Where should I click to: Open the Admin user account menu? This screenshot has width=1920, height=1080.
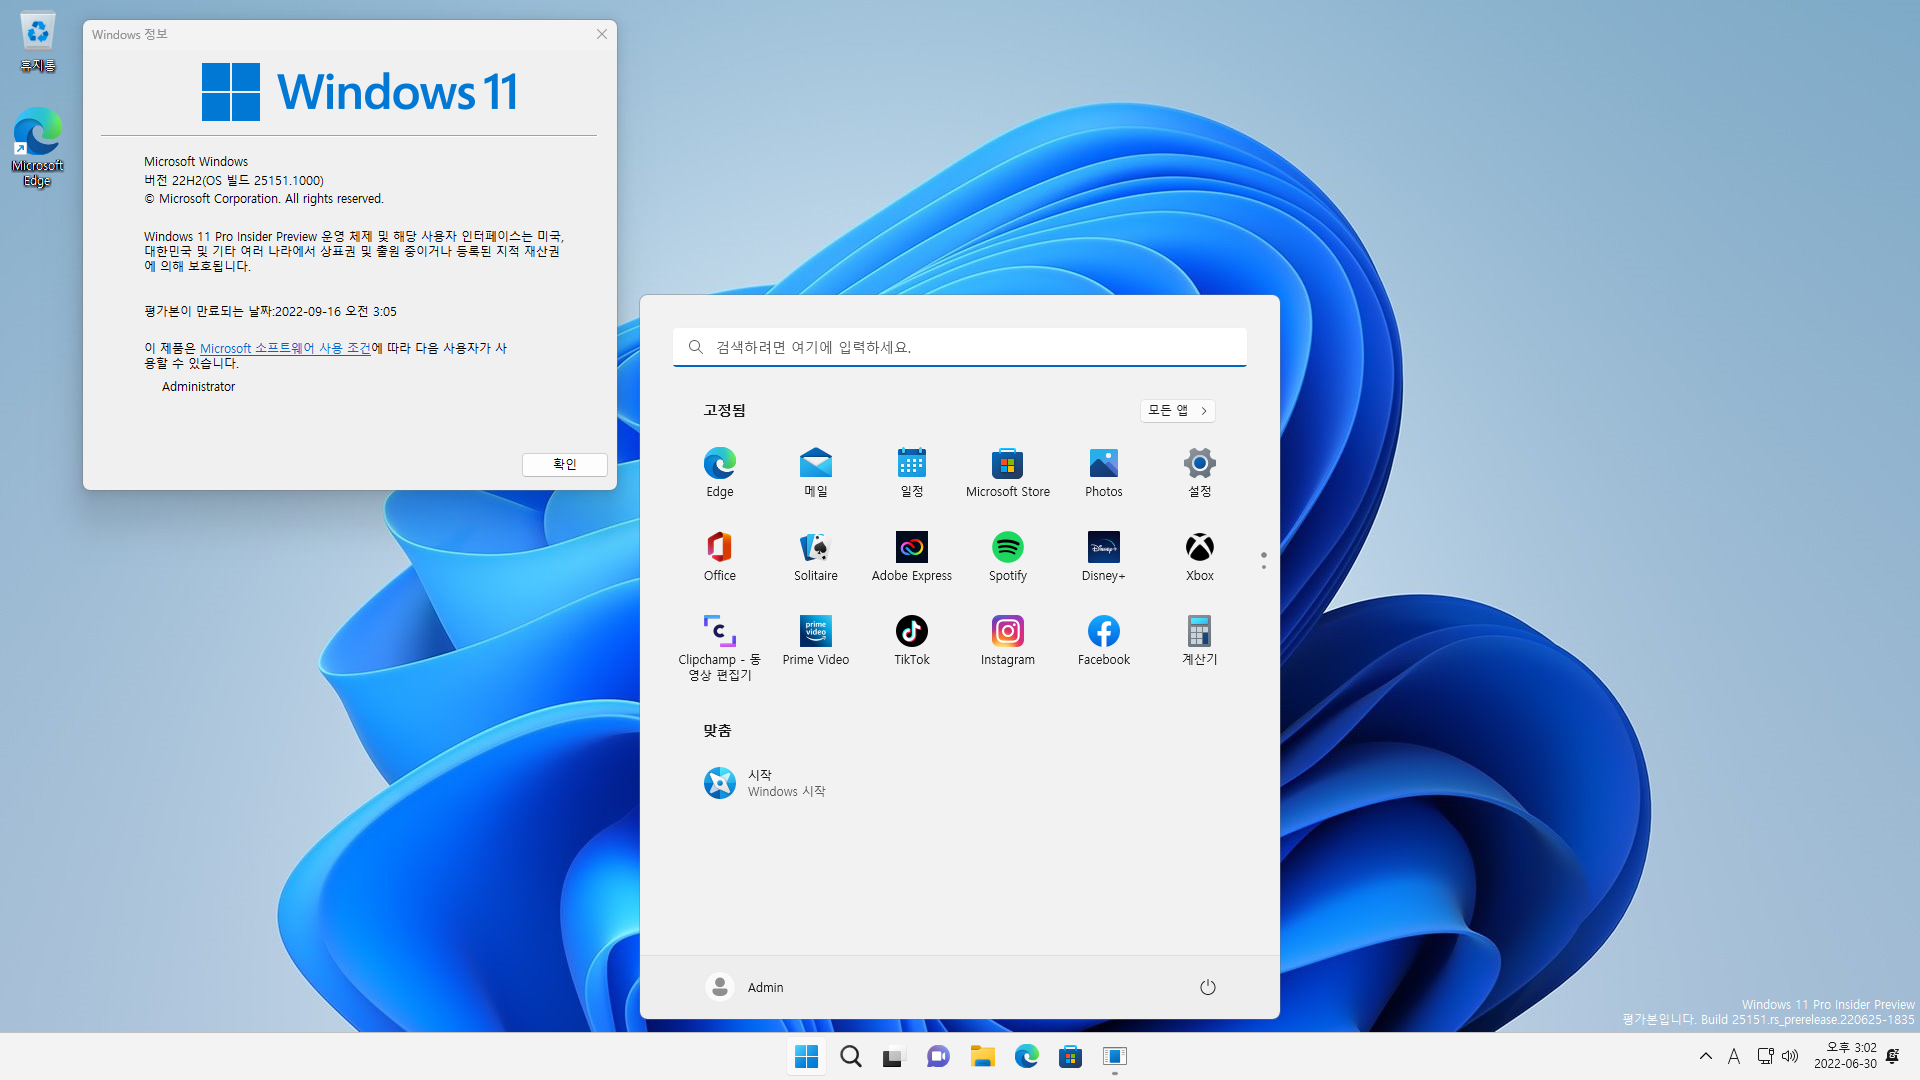(745, 988)
